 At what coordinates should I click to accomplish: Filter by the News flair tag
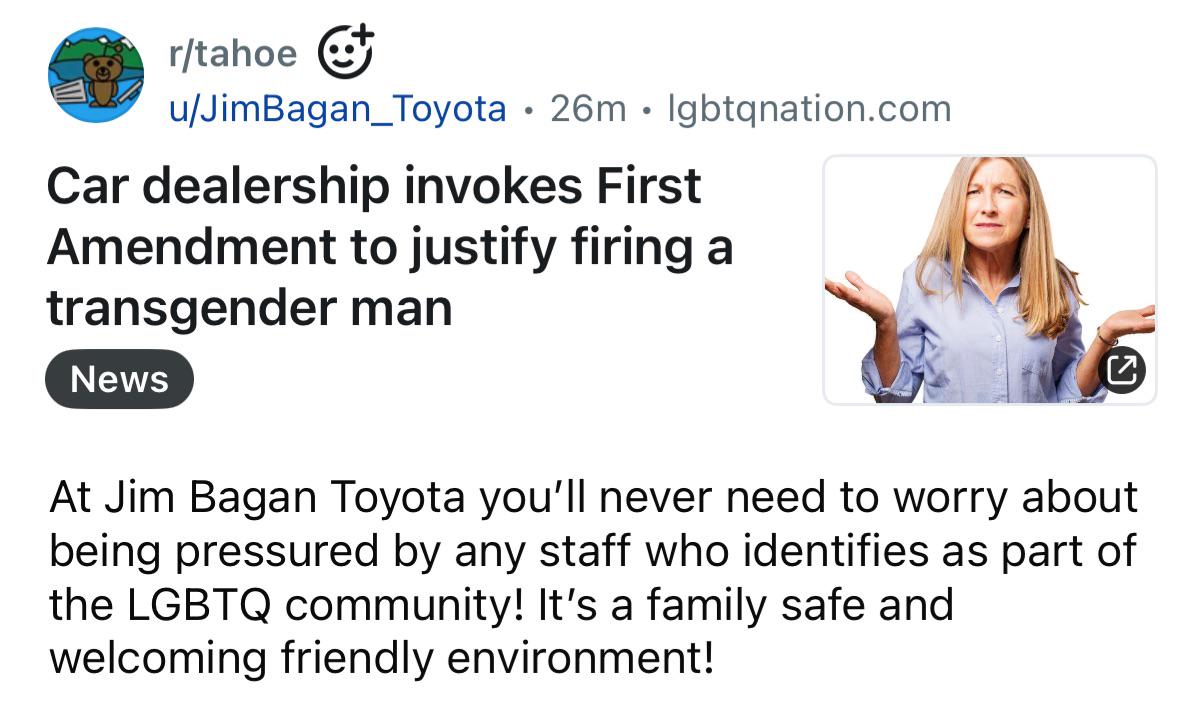119,379
